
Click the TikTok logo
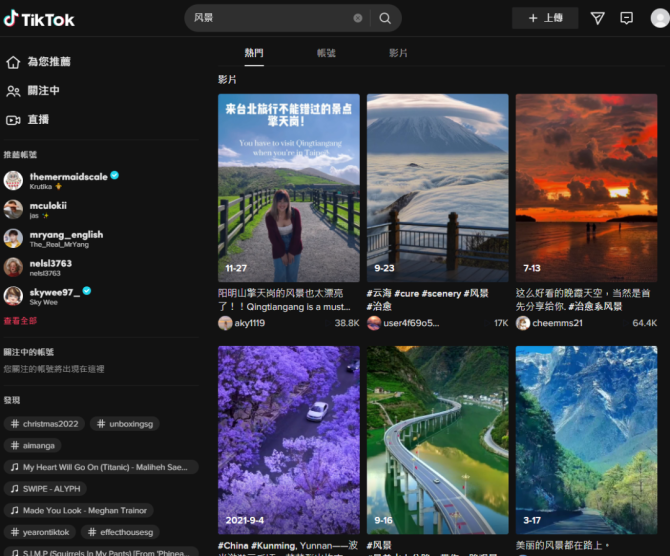point(39,19)
